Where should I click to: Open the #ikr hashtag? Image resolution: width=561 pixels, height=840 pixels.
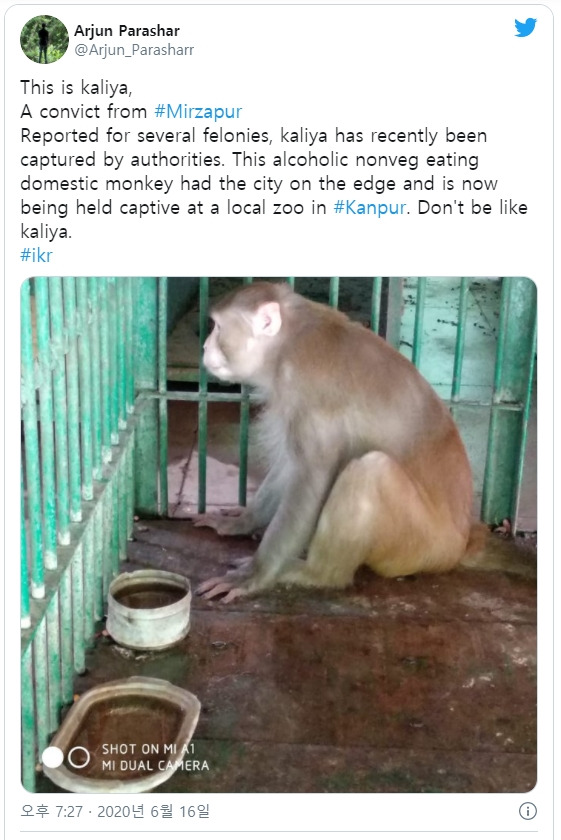36,255
